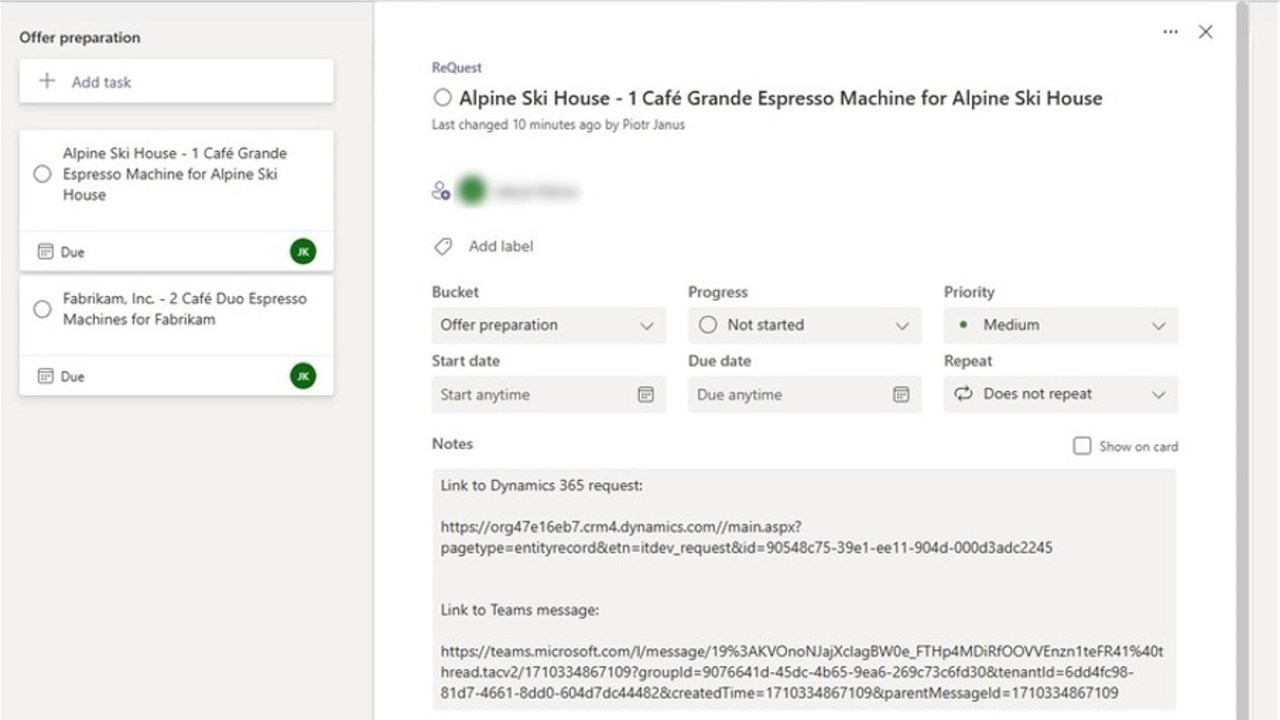1280x720 pixels.
Task: Click the 'Link to Dynamics 365 request:' note line
Action: (542, 486)
